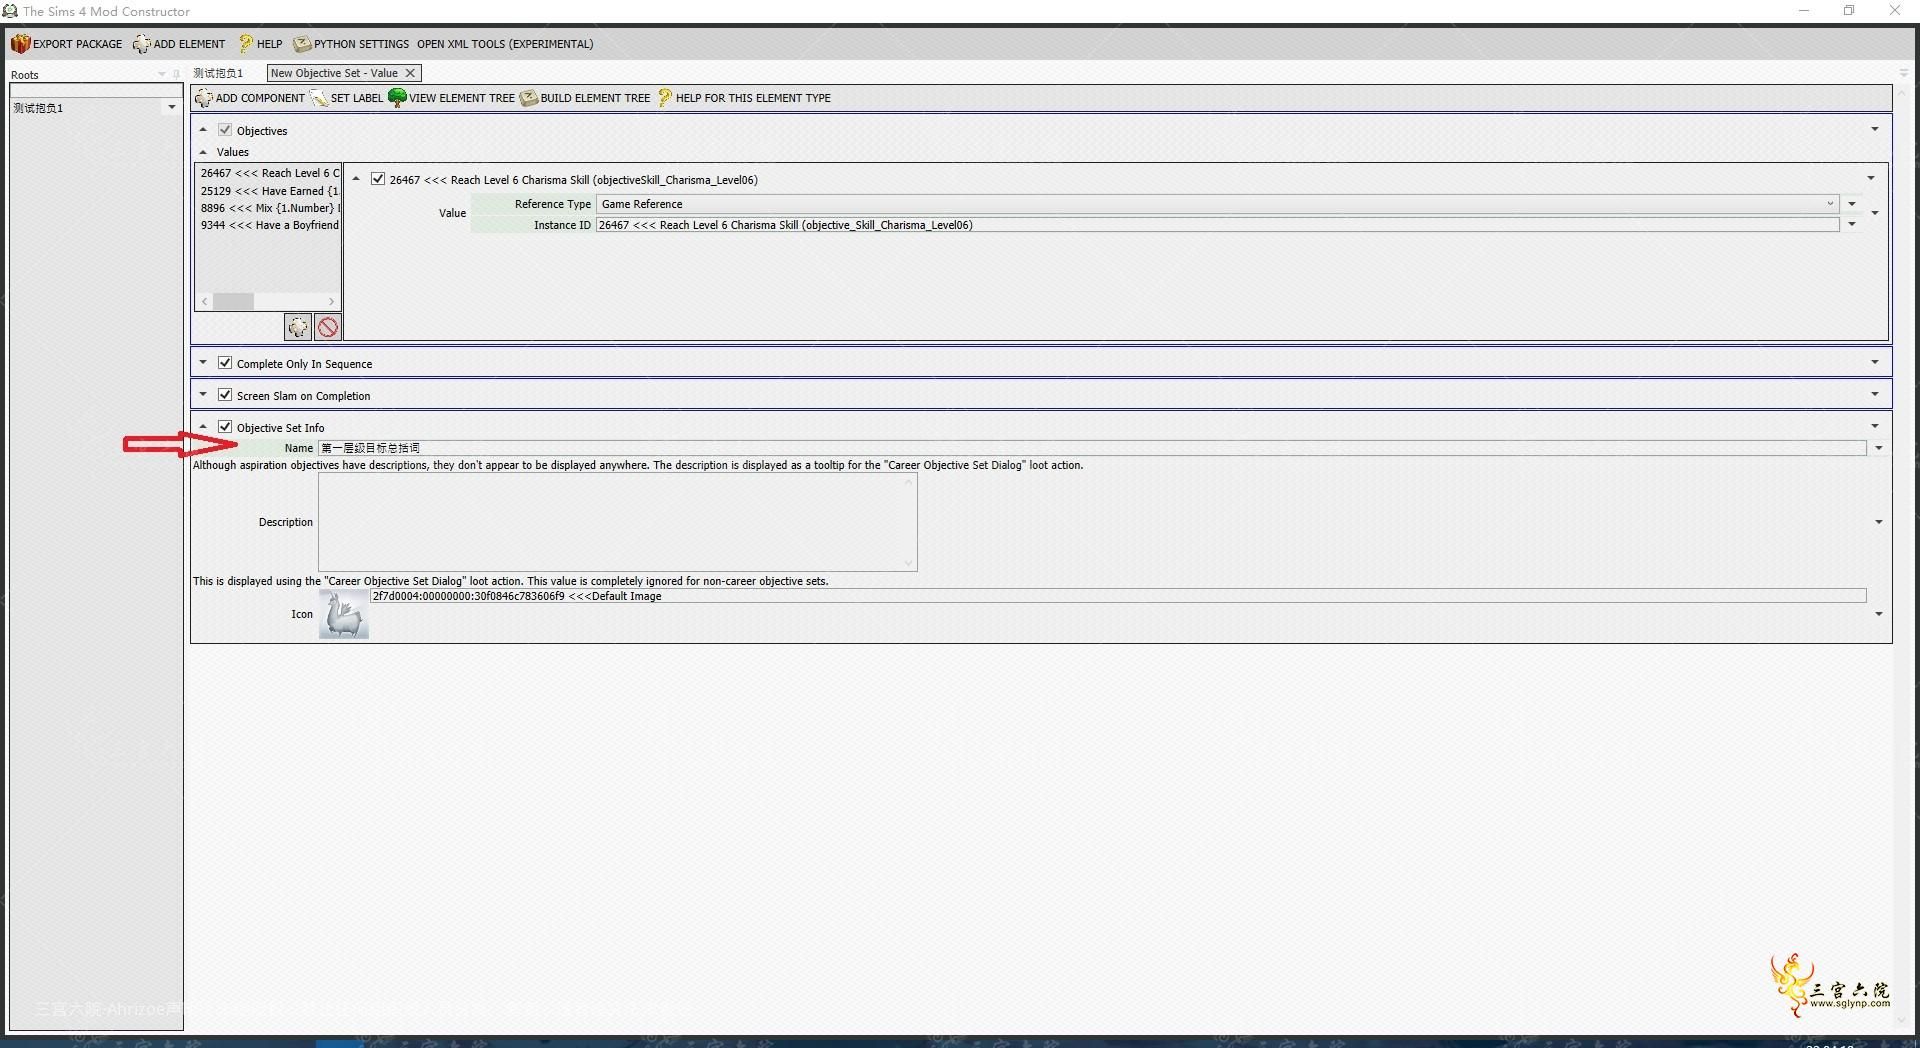Click the Build Element Tree icon
The width and height of the screenshot is (1920, 1048).
click(x=529, y=98)
